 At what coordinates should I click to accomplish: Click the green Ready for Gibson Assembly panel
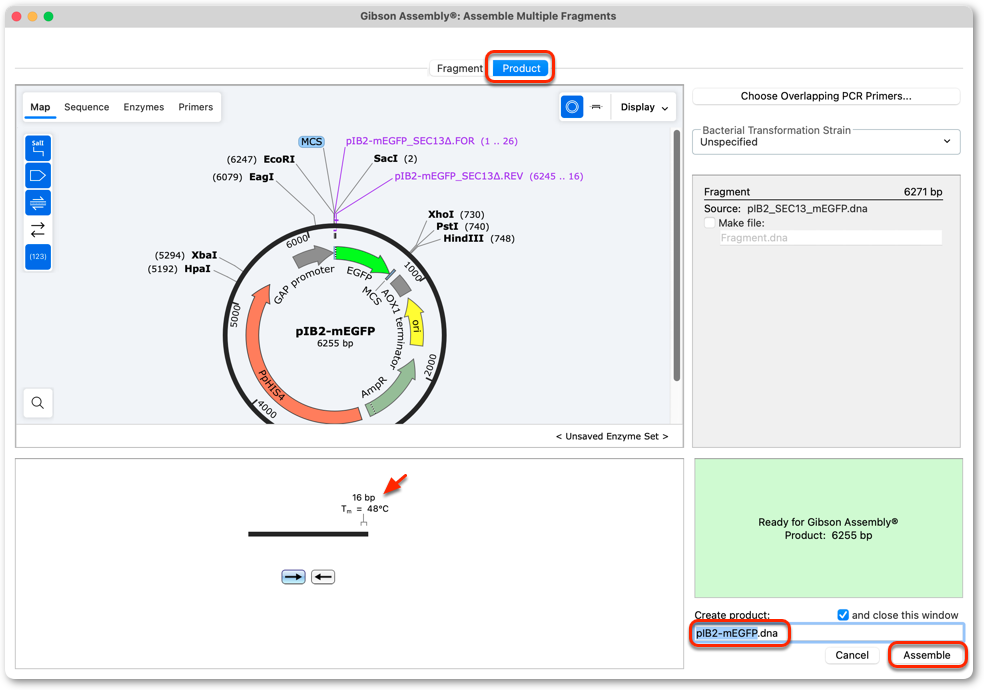pyautogui.click(x=828, y=528)
